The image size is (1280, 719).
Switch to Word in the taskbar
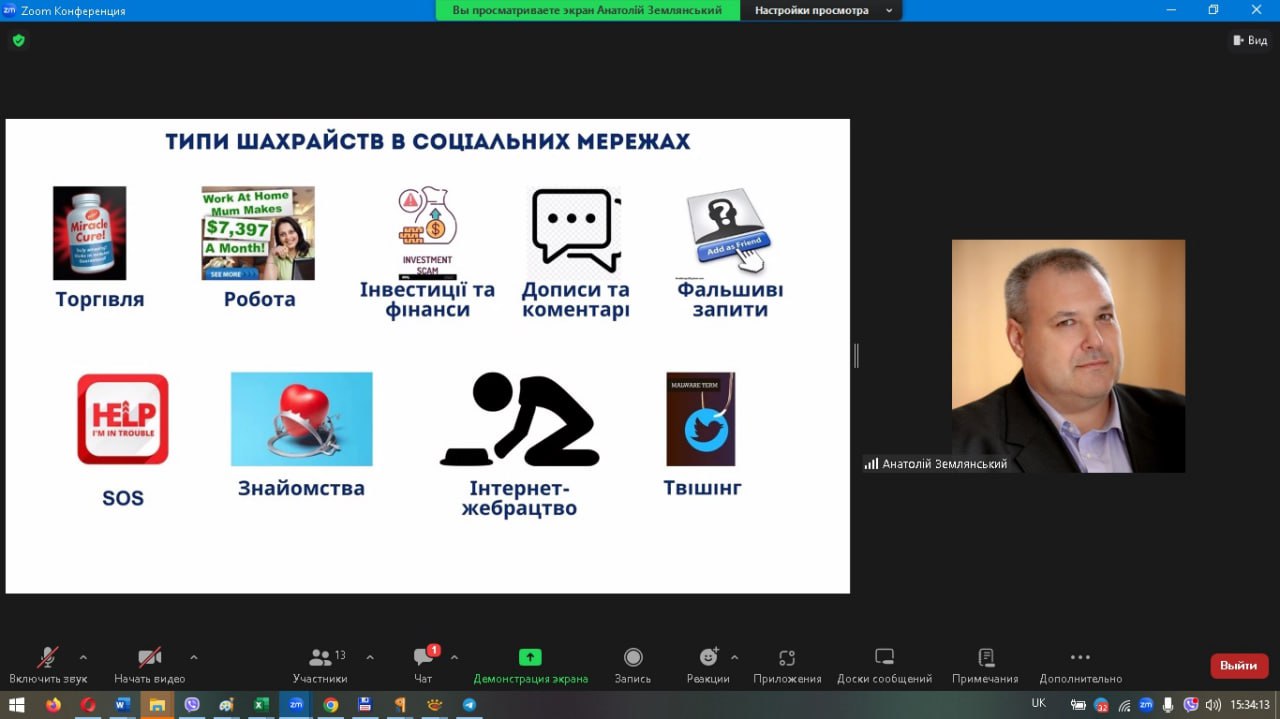122,704
